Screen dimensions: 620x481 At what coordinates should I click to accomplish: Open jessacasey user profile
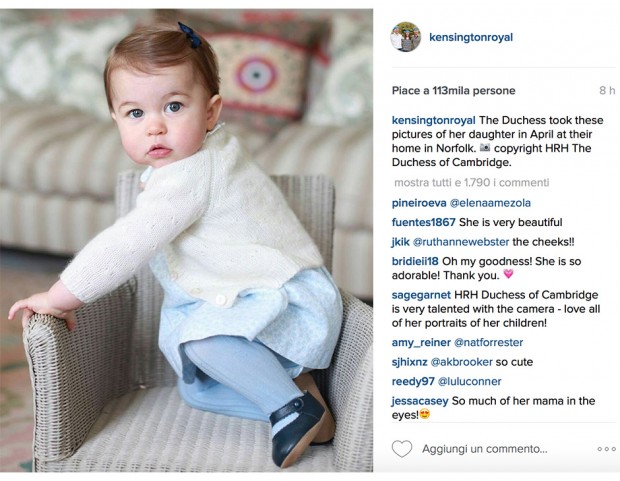[x=420, y=401]
